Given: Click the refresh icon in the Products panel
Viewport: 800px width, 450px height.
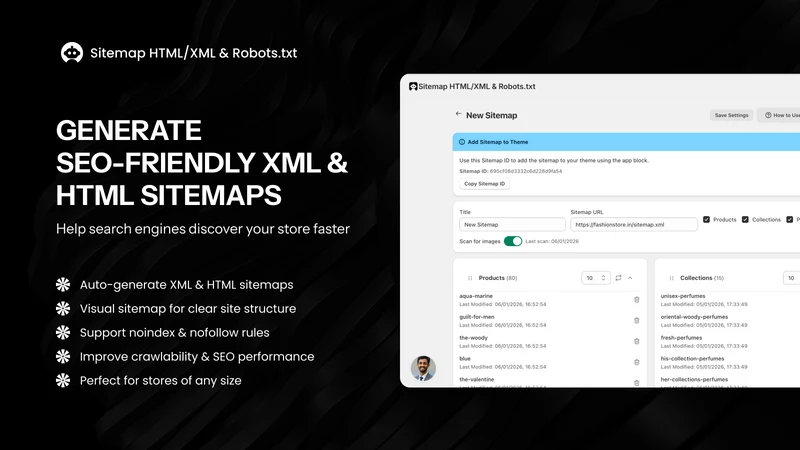Looking at the screenshot, I should click(618, 278).
